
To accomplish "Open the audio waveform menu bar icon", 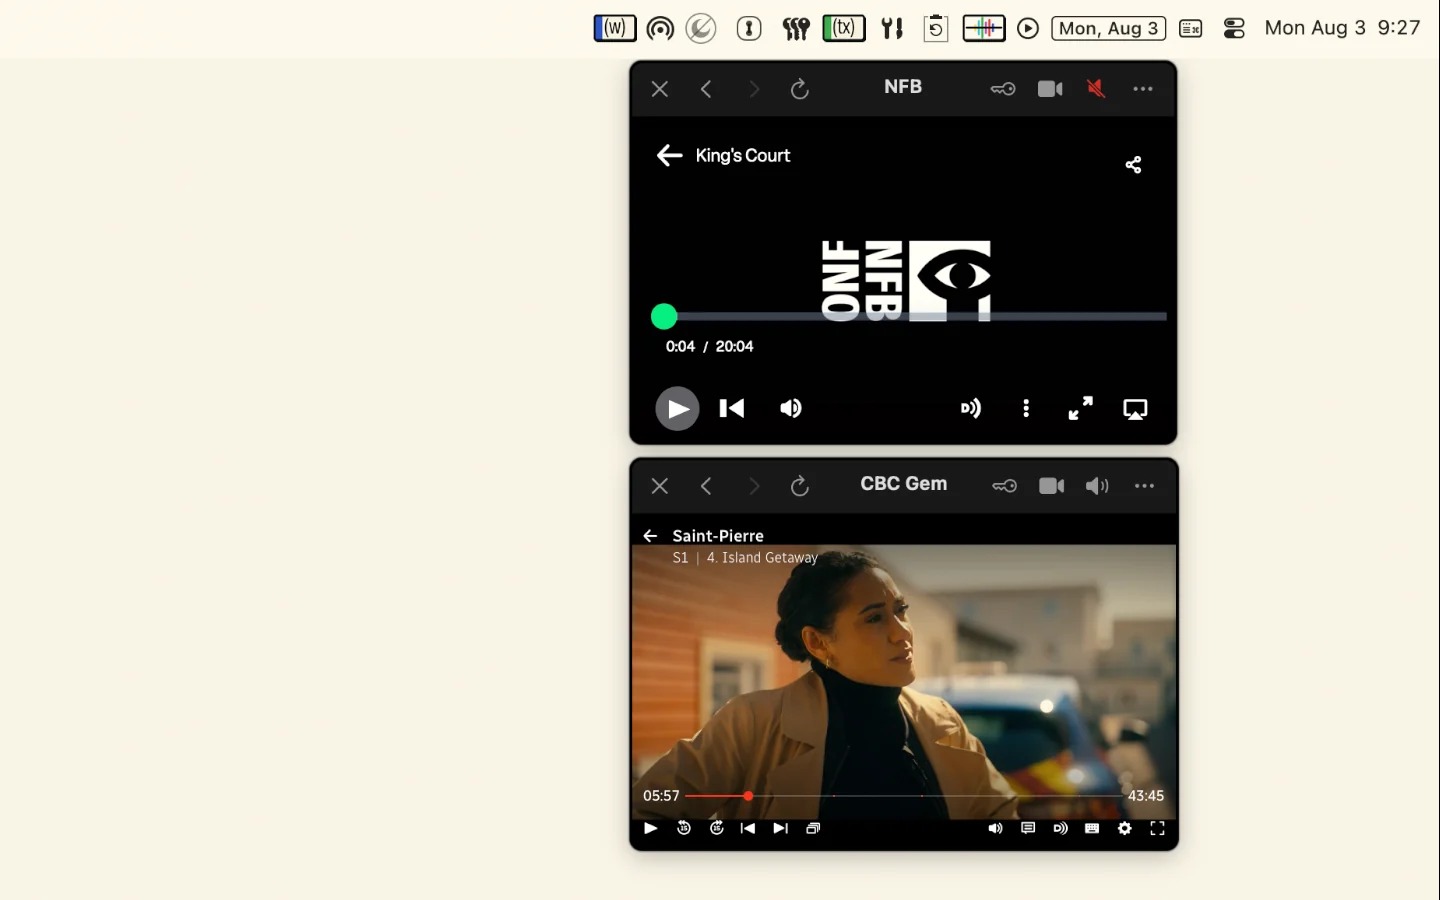I will click(984, 28).
